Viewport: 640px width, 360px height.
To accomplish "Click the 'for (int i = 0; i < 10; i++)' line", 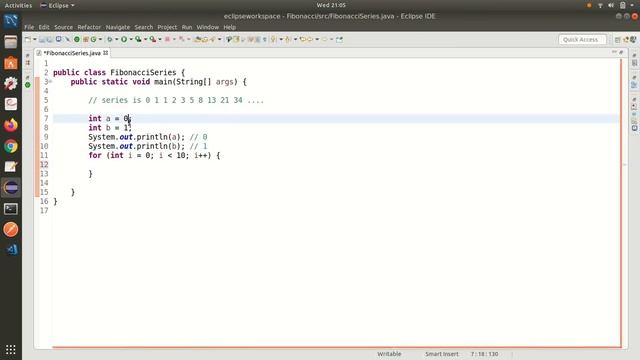I will point(154,156).
